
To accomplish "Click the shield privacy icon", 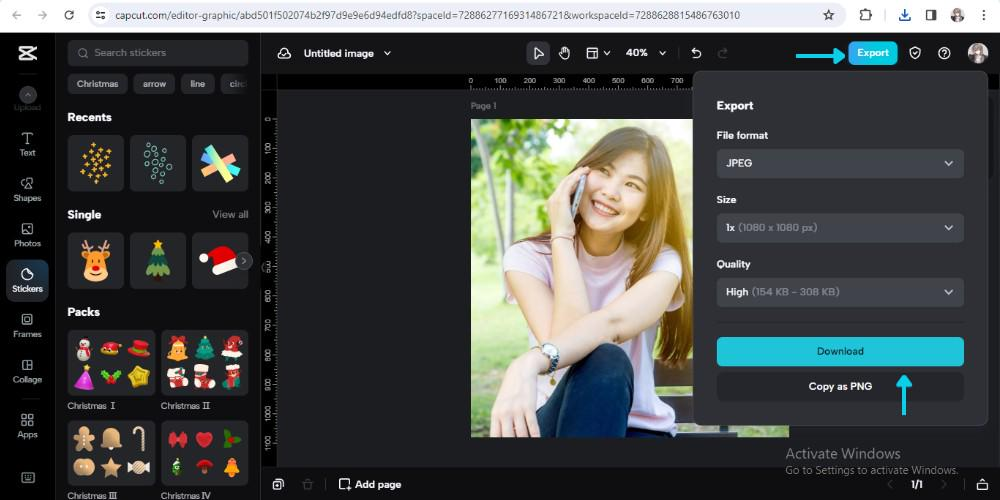I will click(x=915, y=54).
